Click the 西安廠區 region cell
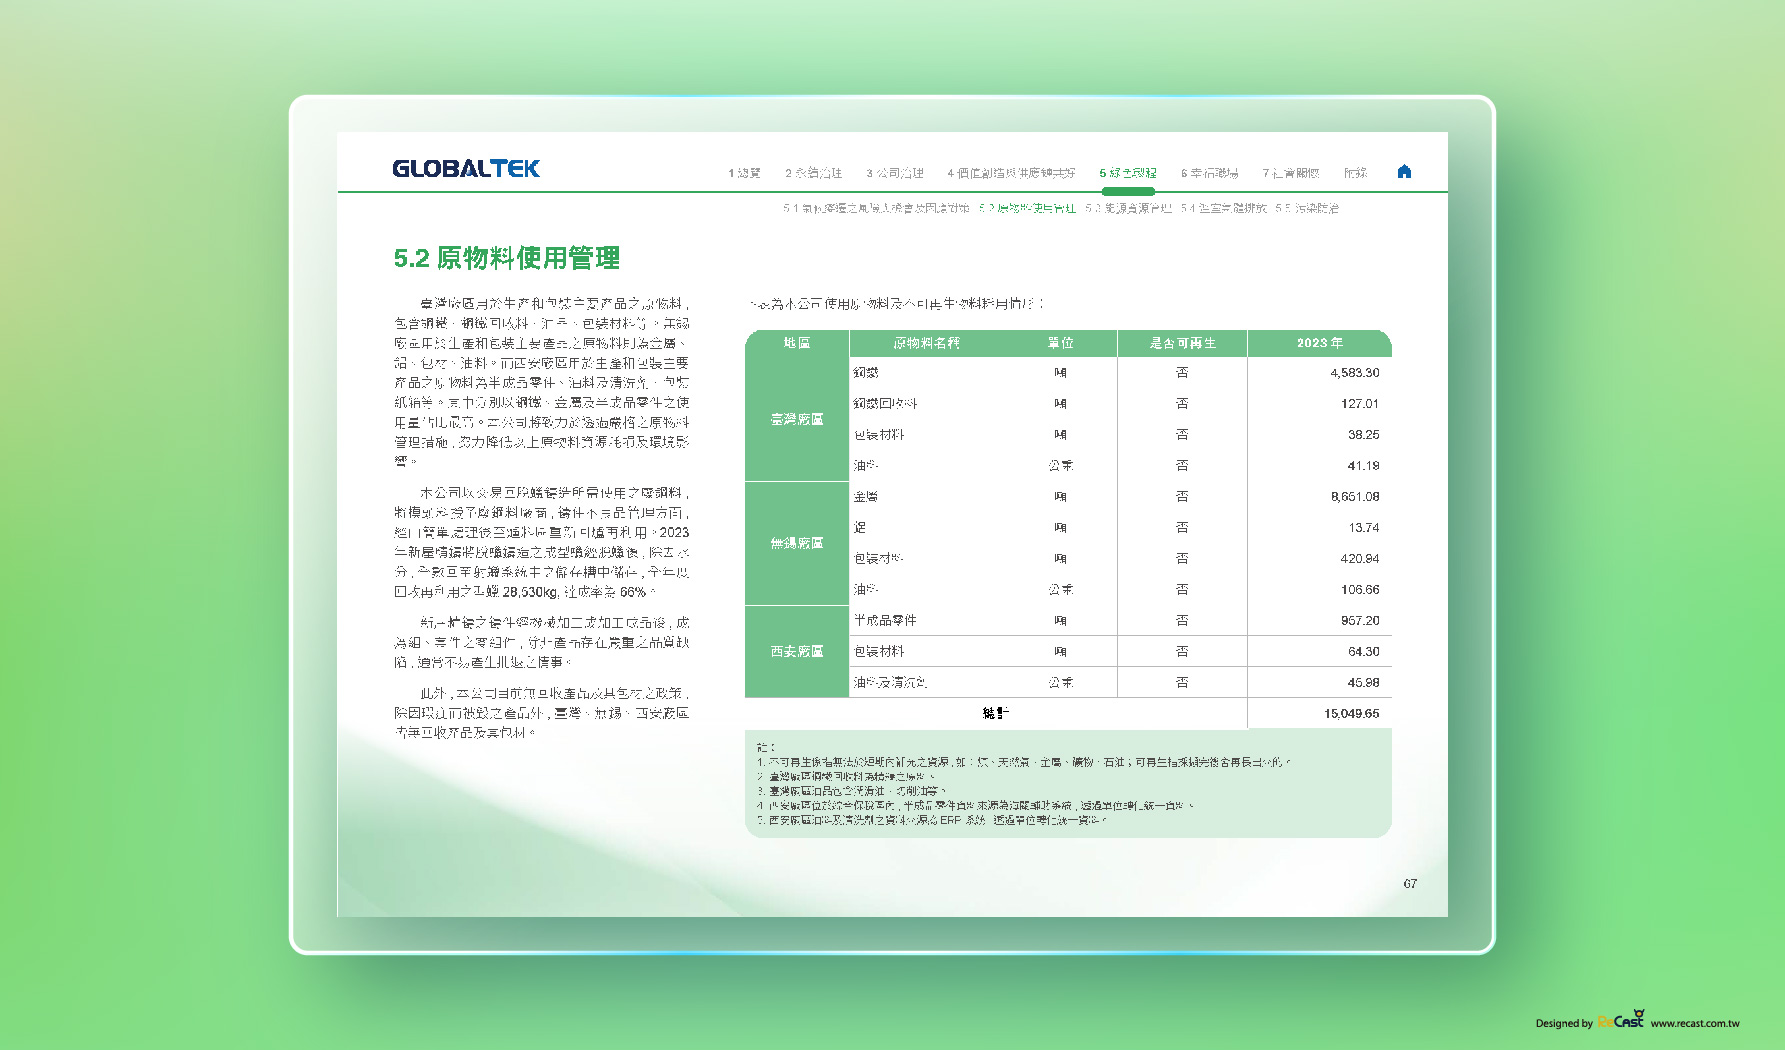 point(797,651)
